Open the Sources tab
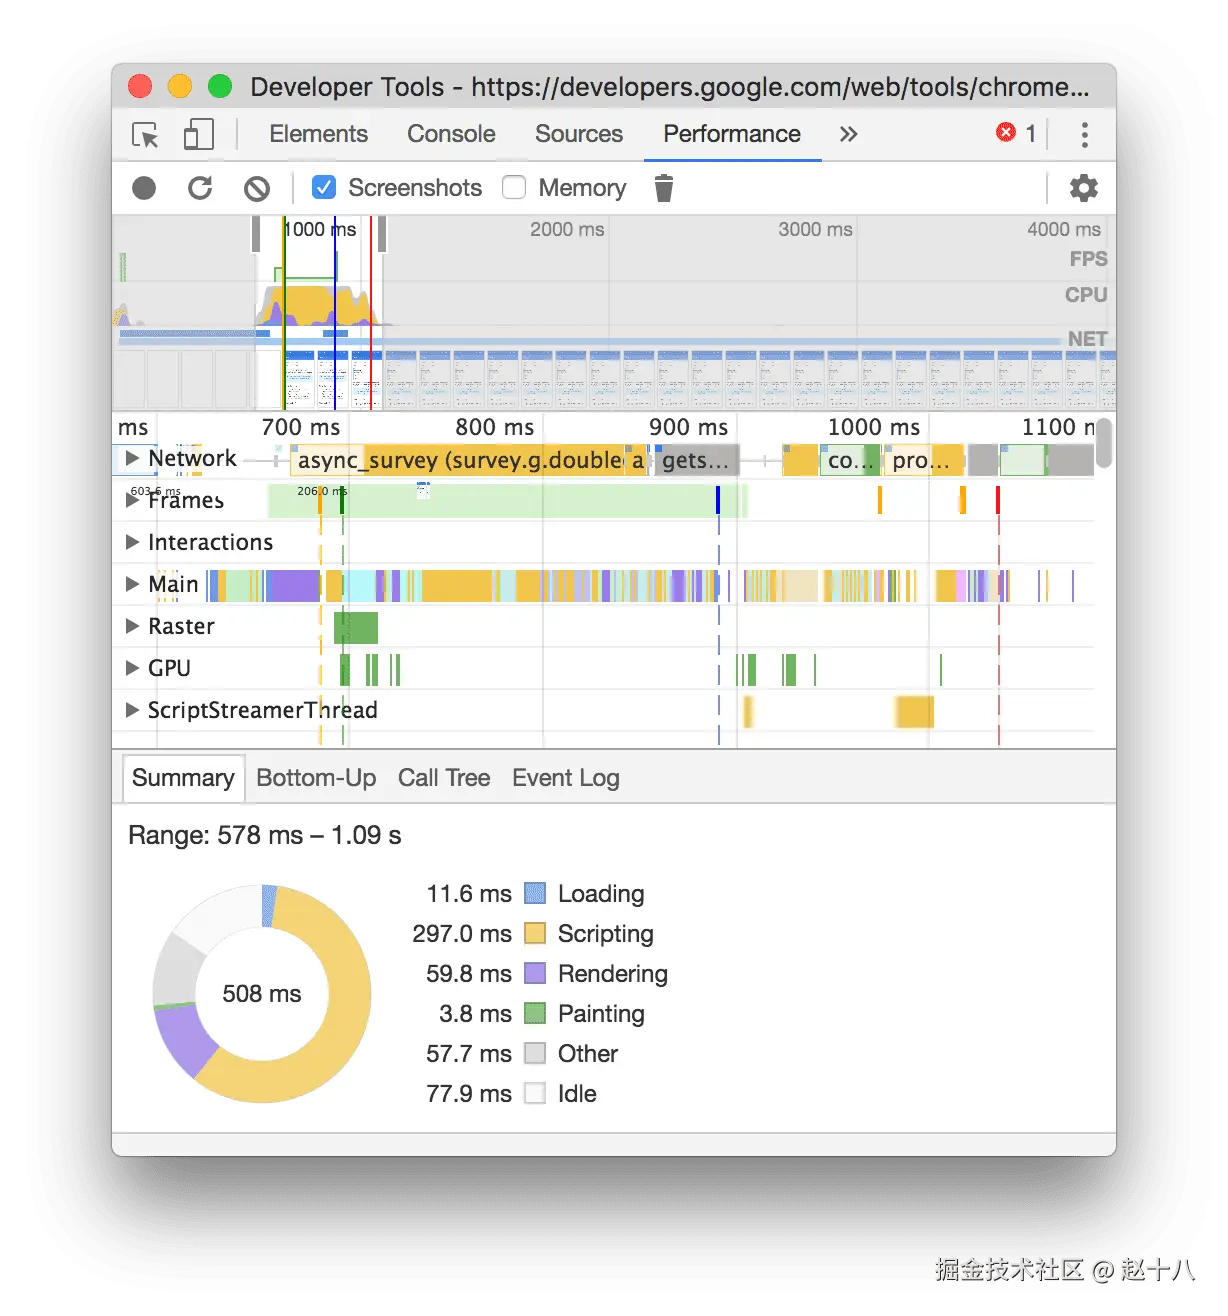Screen dimensions: 1228x1316 coord(579,134)
